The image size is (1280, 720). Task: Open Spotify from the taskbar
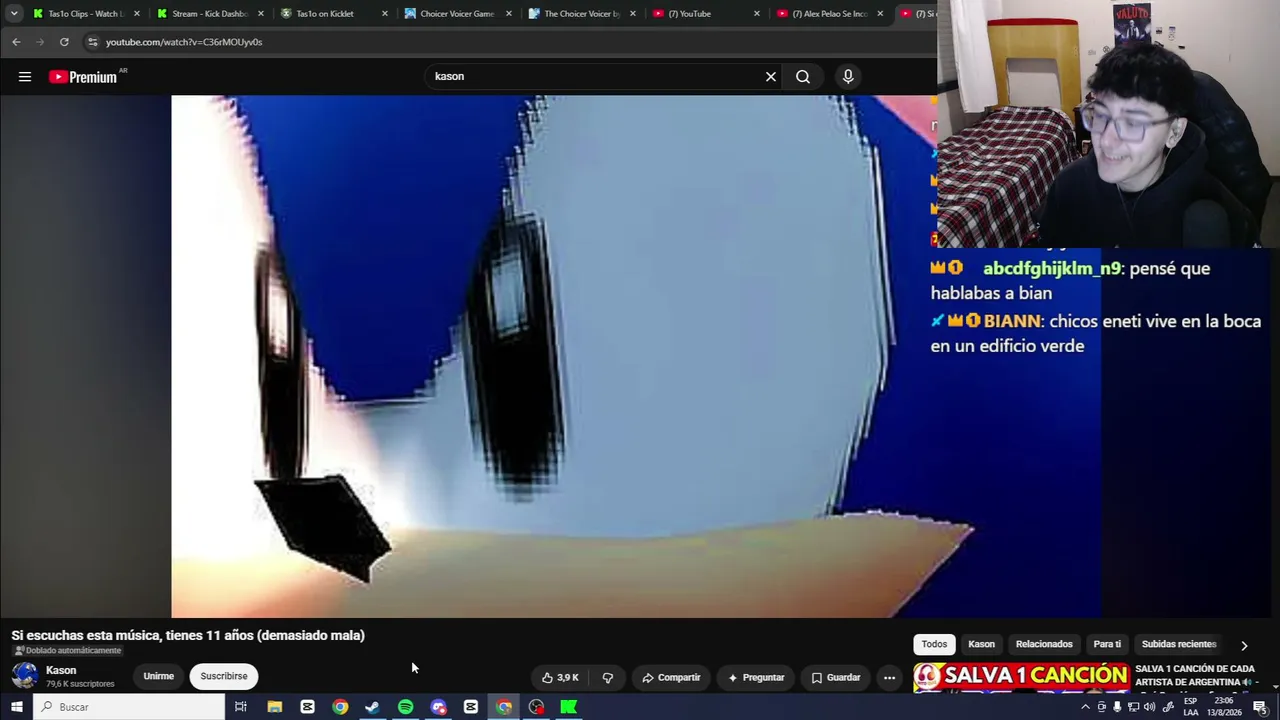coord(405,707)
